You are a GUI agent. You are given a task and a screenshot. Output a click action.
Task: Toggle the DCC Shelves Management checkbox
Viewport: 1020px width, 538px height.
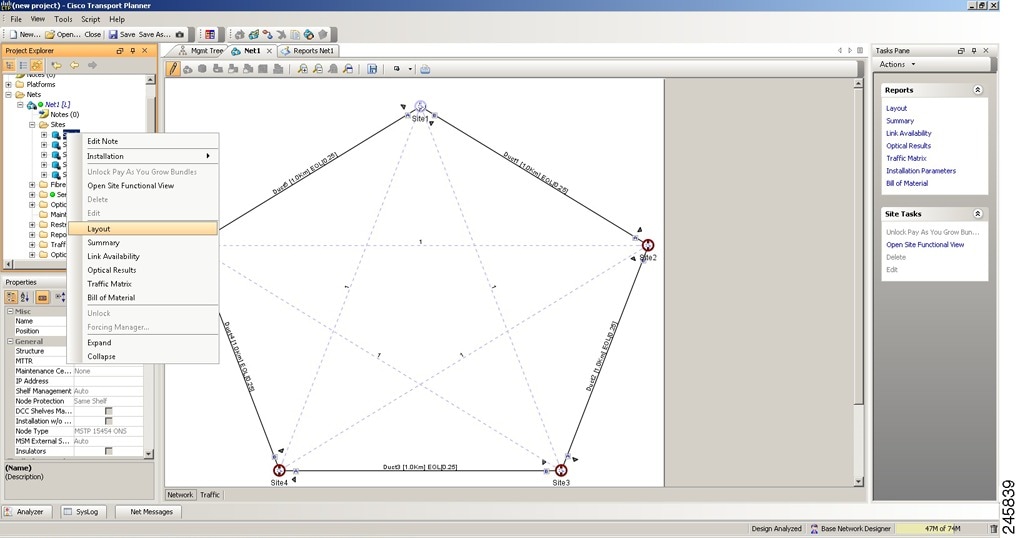click(x=109, y=411)
